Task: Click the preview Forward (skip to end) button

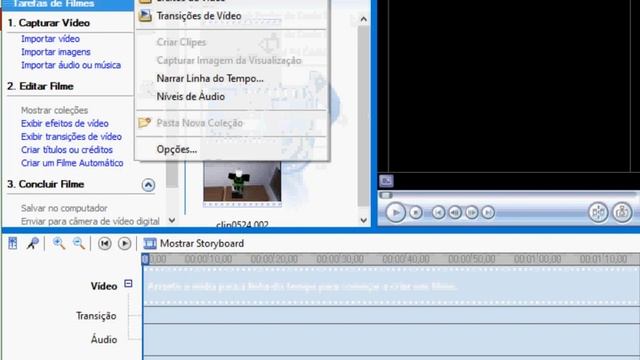Action: pos(488,212)
